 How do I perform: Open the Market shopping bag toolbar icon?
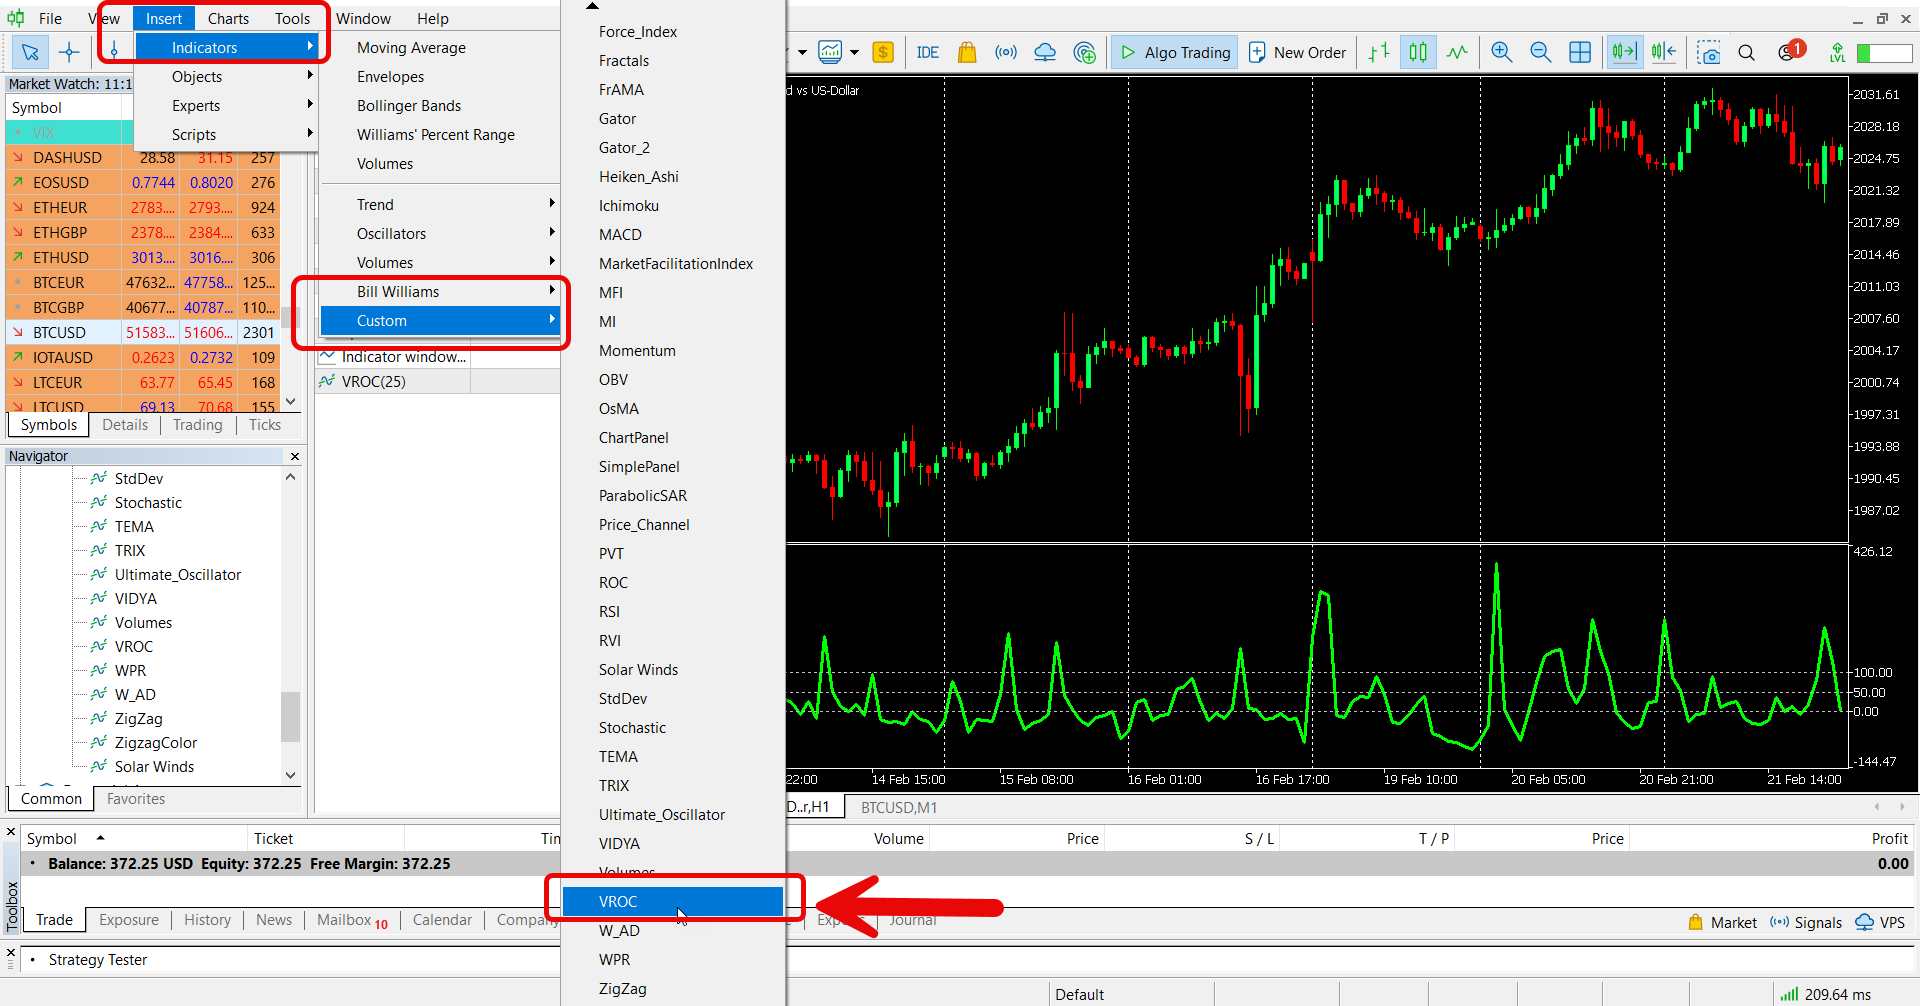point(966,52)
